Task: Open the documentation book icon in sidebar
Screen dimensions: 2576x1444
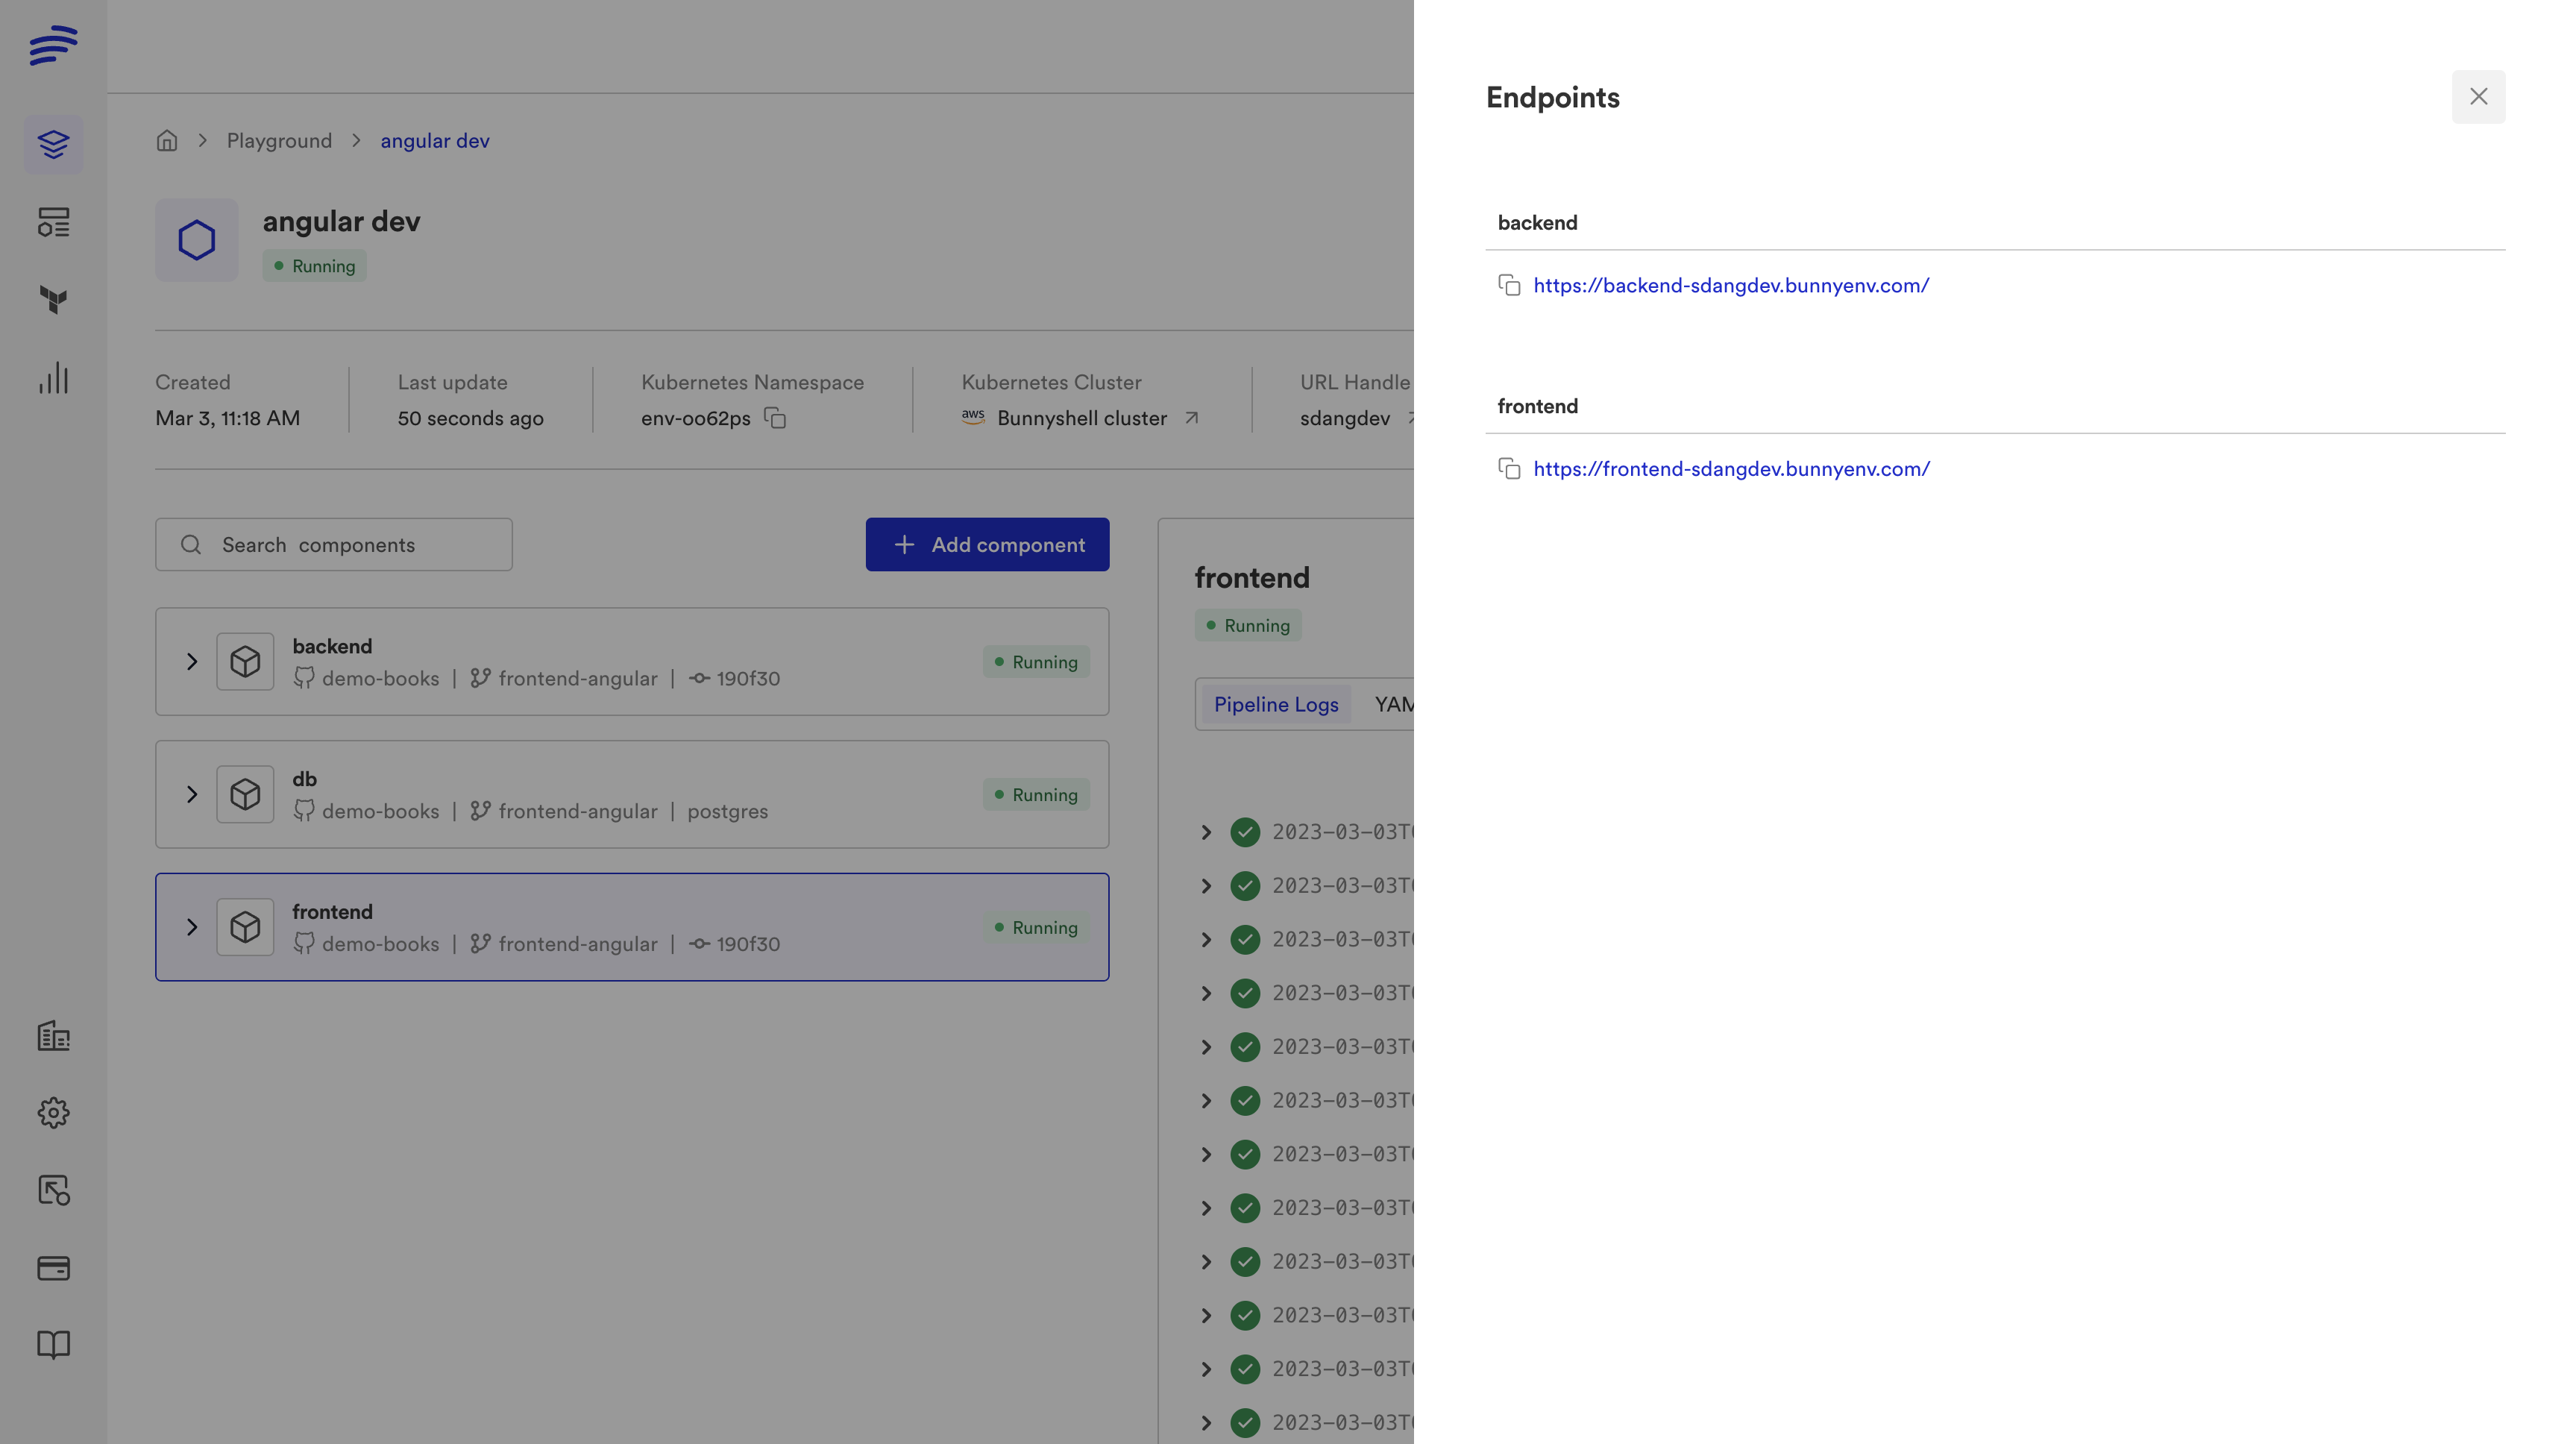Action: 54,1345
